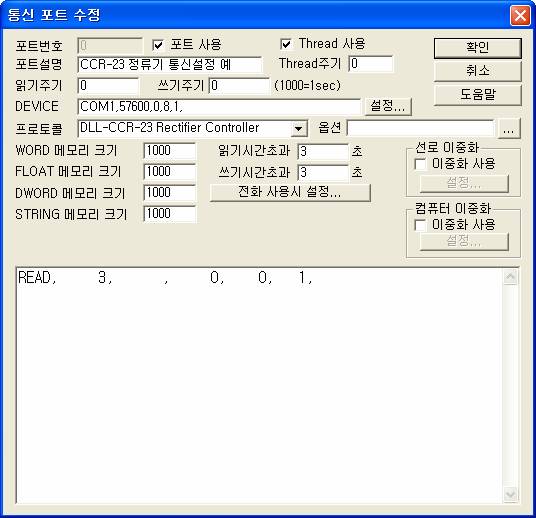Click the 쓰기시간초과 field
The height and width of the screenshot is (518, 536).
(323, 173)
